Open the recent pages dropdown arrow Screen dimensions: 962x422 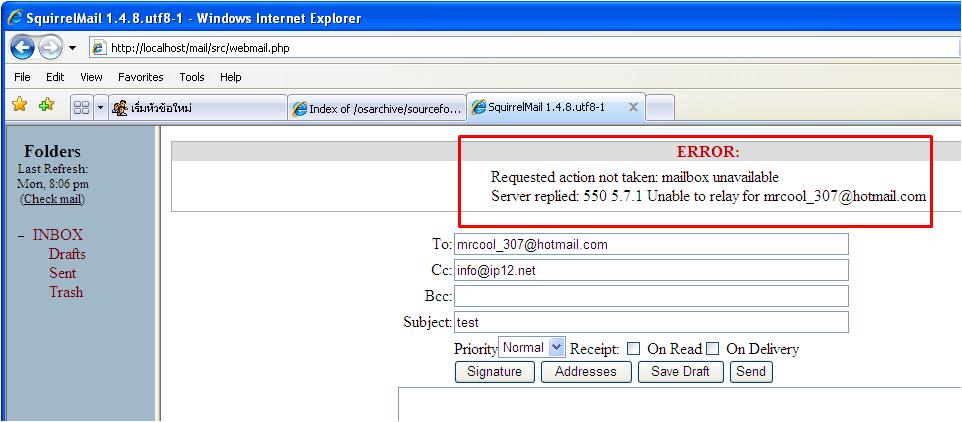pos(72,48)
